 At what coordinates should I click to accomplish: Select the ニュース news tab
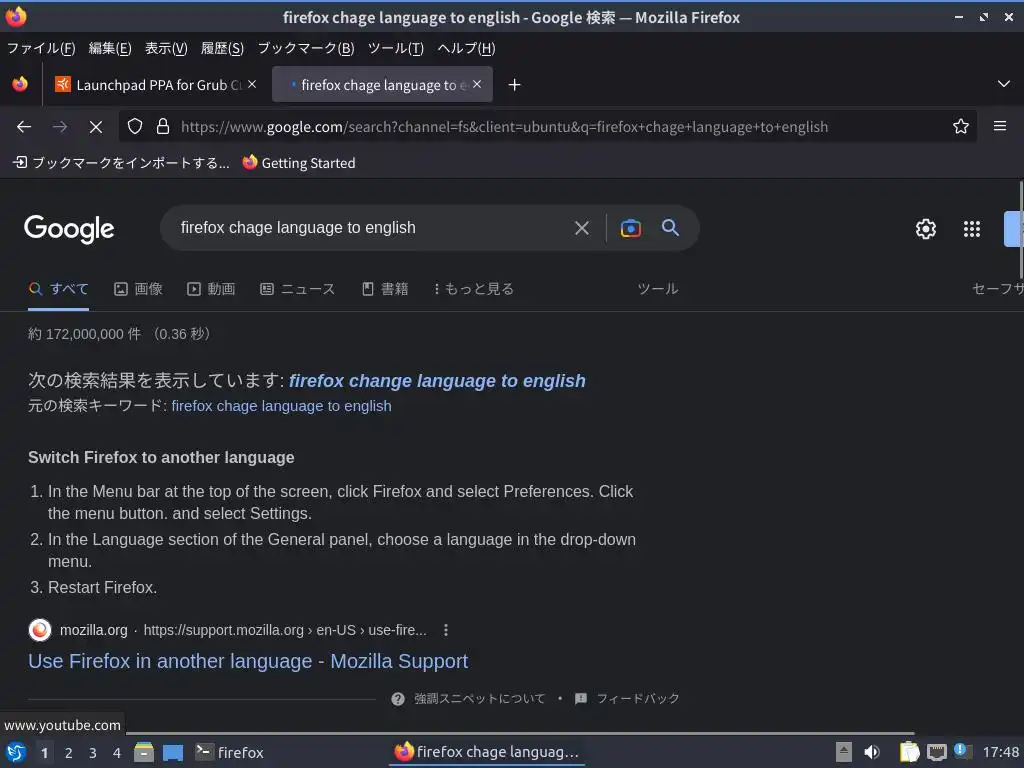pyautogui.click(x=298, y=289)
